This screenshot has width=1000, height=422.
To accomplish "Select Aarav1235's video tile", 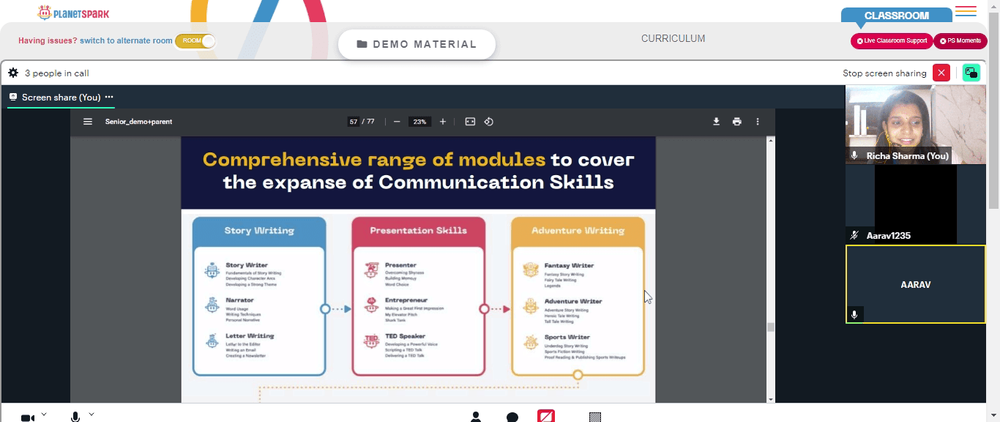I will [915, 205].
